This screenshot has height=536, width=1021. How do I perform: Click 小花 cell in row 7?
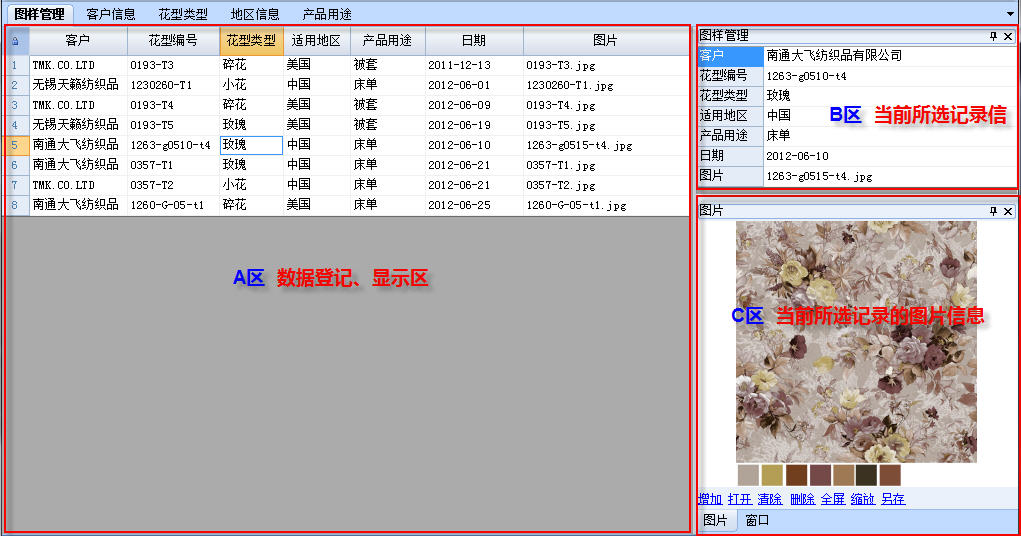pyautogui.click(x=251, y=185)
